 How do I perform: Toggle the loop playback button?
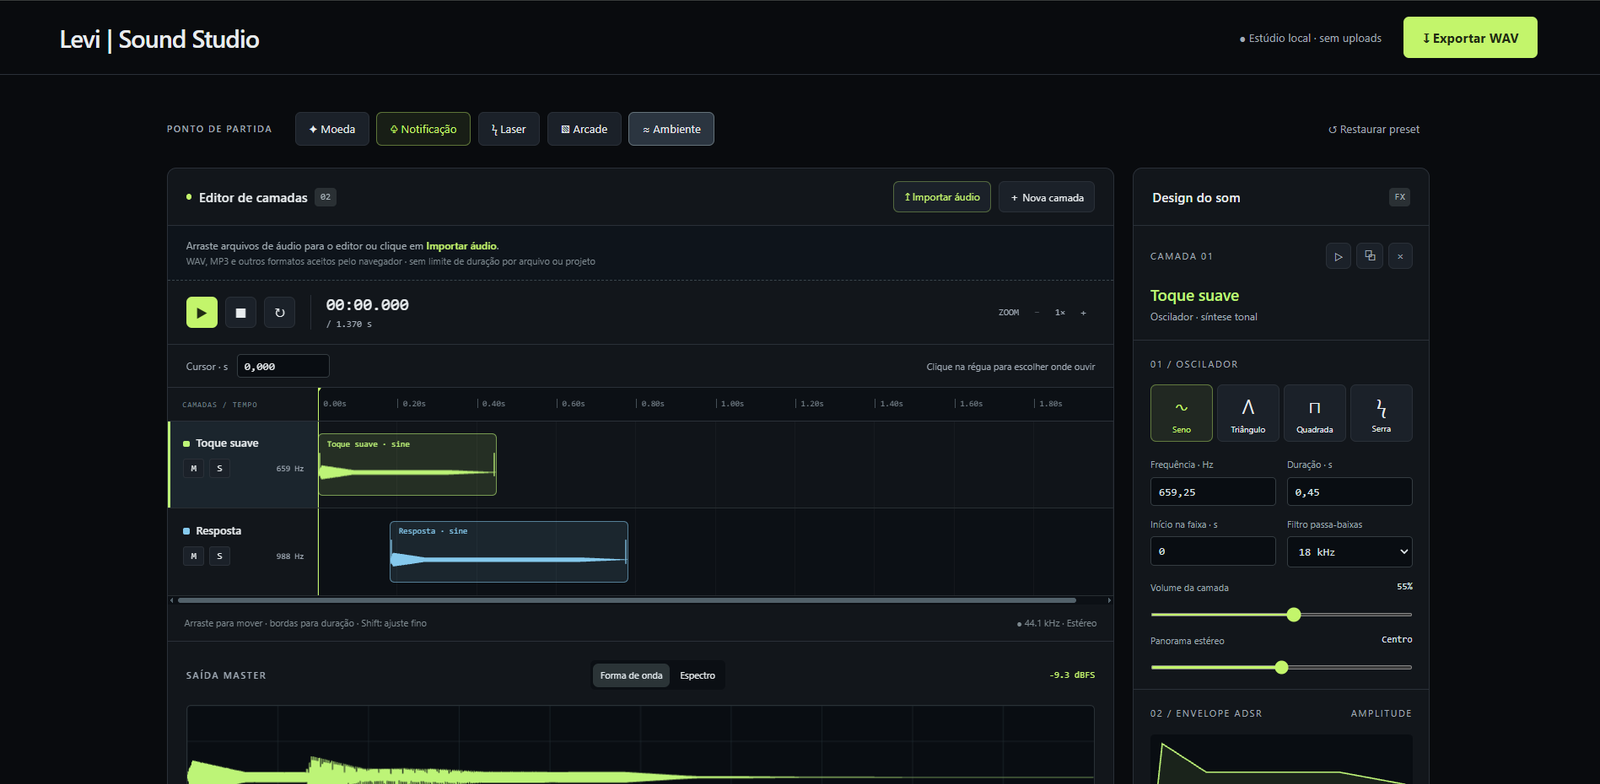coord(279,312)
